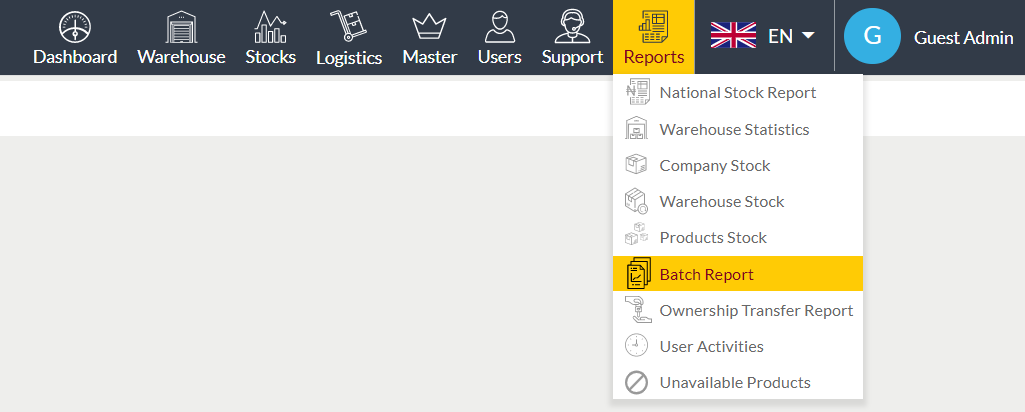Collapse the Reports menu label
The width and height of the screenshot is (1025, 412).
[x=654, y=58]
